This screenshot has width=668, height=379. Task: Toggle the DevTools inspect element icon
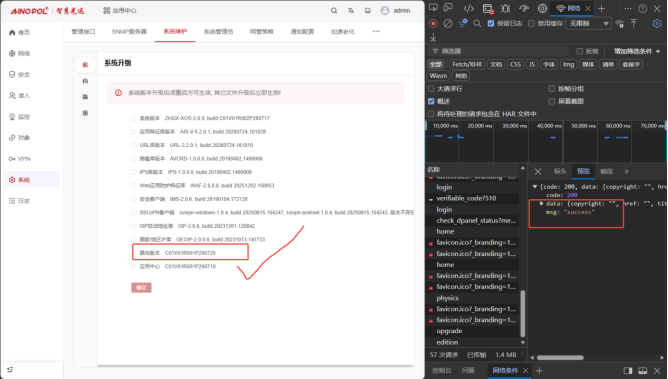point(433,8)
